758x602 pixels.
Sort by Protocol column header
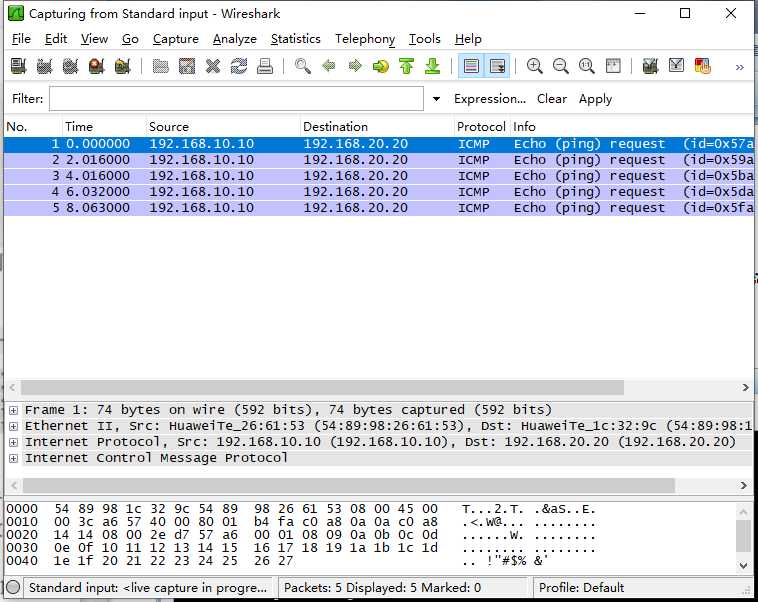point(482,127)
